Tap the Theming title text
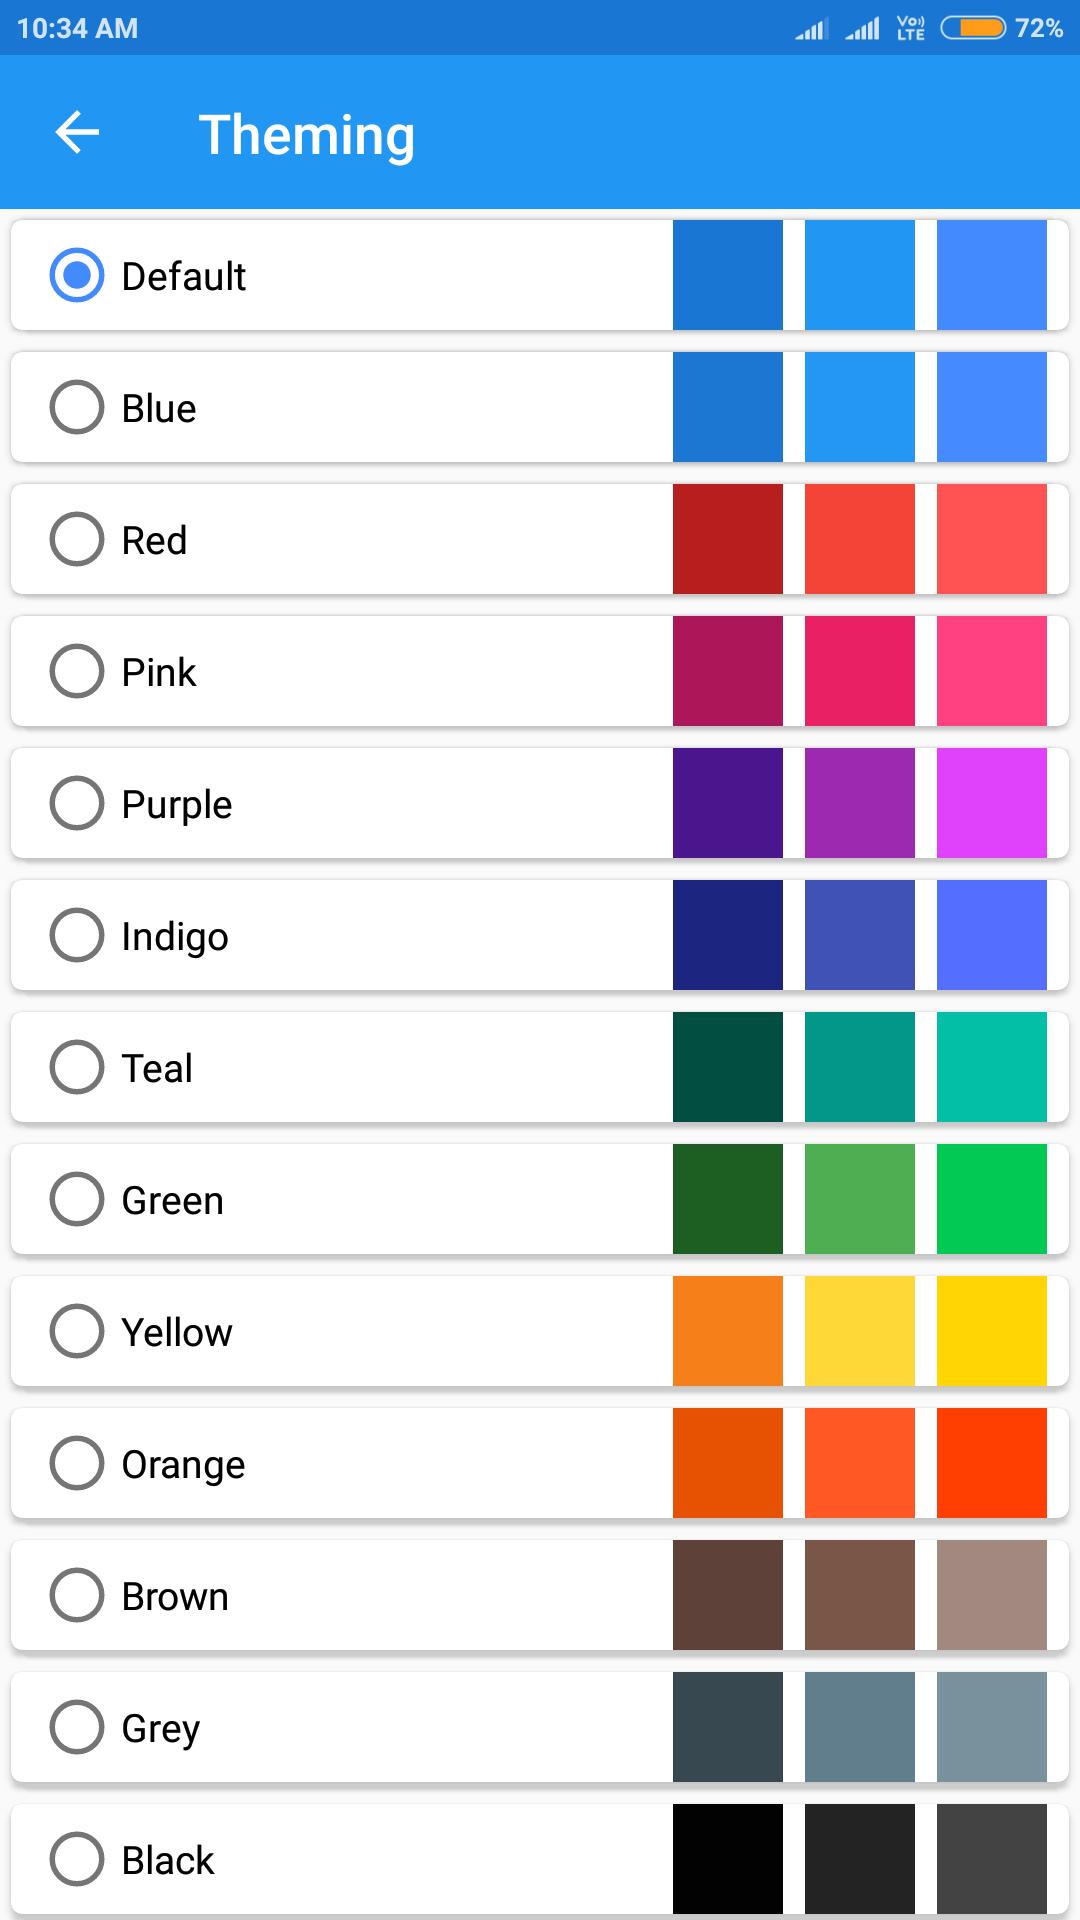 point(307,135)
